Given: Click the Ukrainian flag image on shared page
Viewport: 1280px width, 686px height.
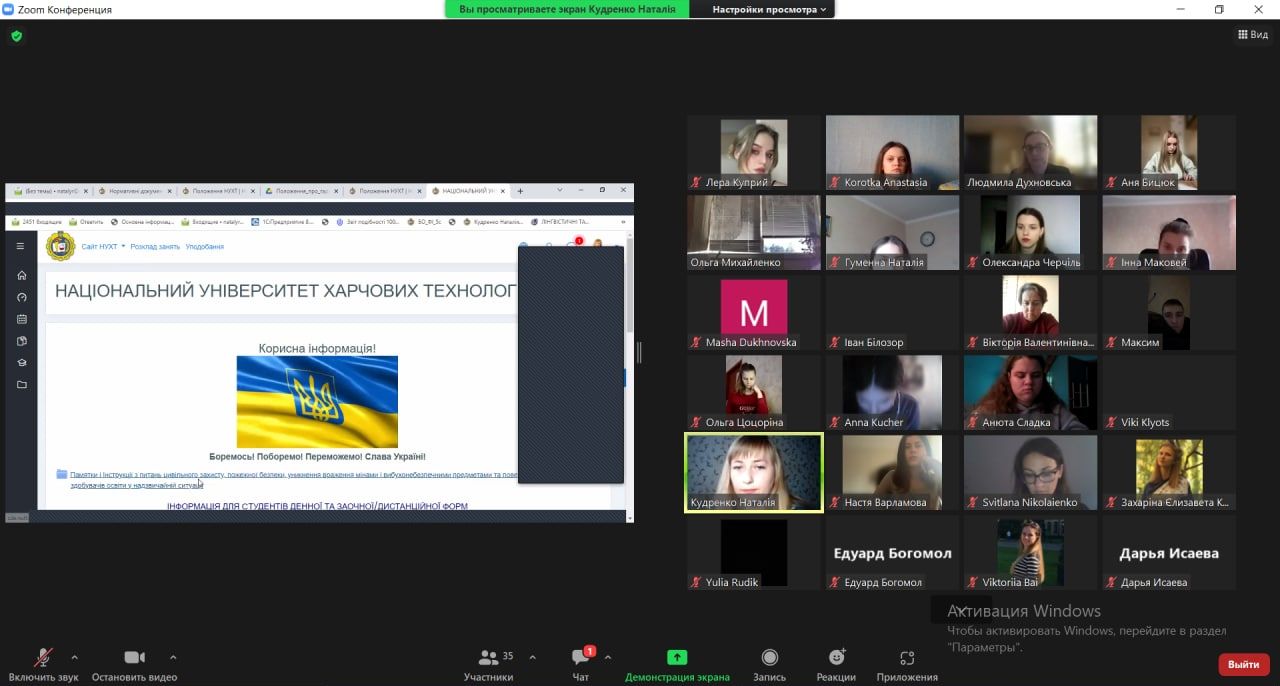Looking at the screenshot, I should 317,401.
